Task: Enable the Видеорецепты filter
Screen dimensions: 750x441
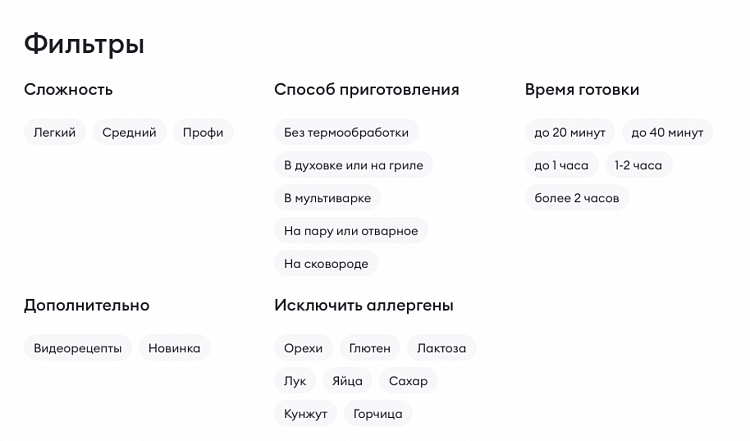Action: [78, 348]
